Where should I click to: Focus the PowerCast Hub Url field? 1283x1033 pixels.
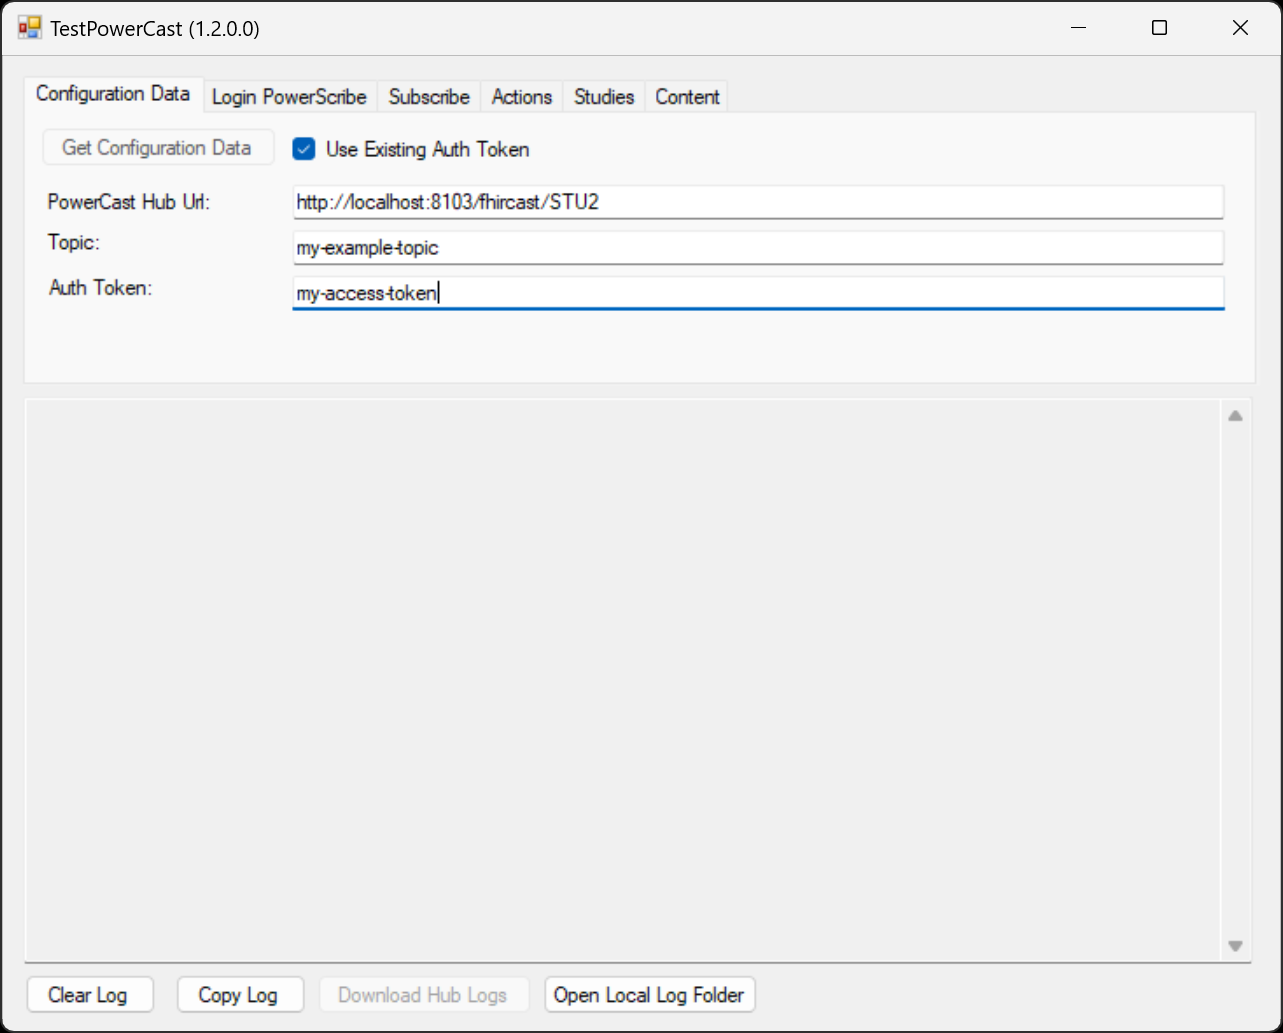point(758,202)
